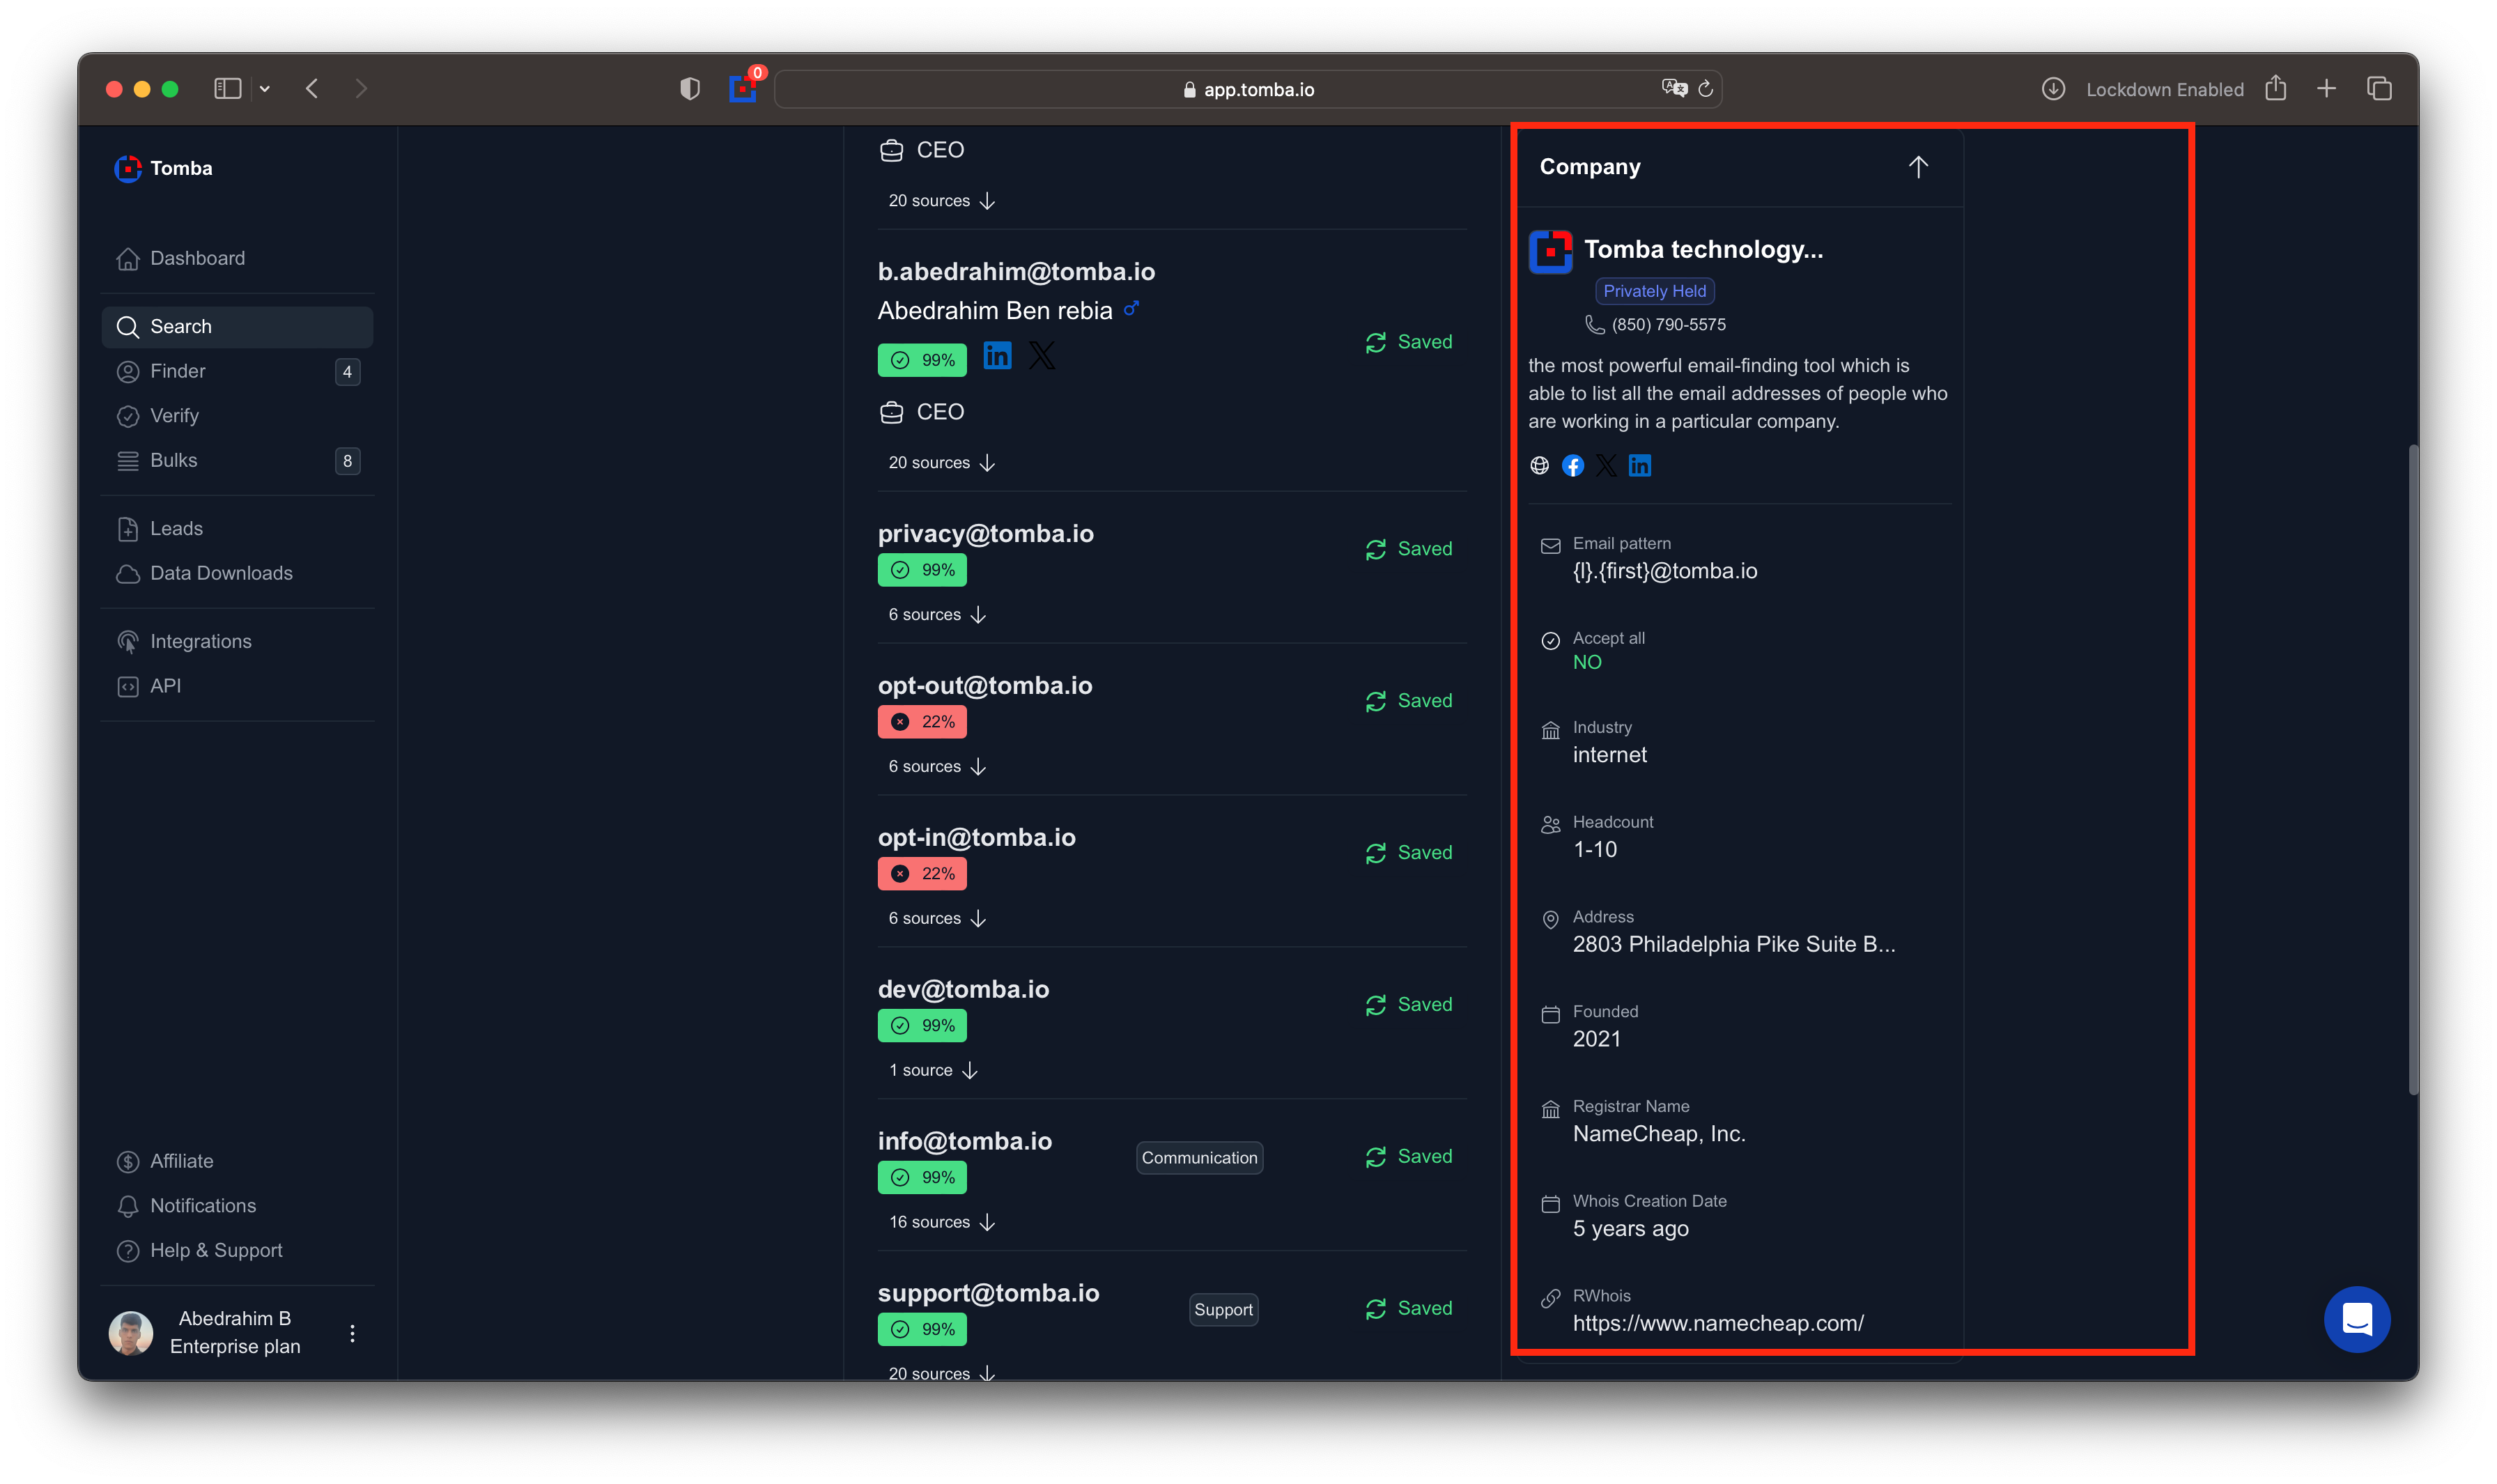This screenshot has height=1484, width=2497.
Task: Click the Communication tag on info@tomba.io
Action: click(1199, 1158)
